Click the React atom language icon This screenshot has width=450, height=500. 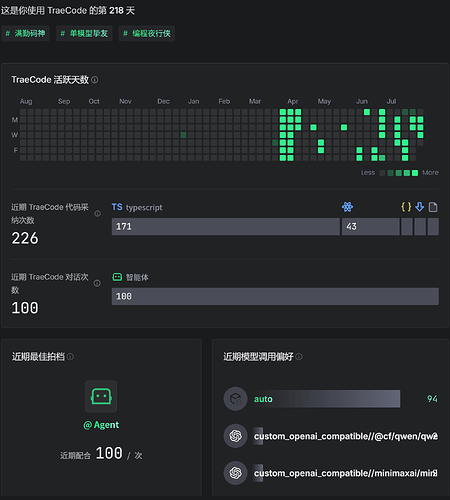click(x=347, y=207)
